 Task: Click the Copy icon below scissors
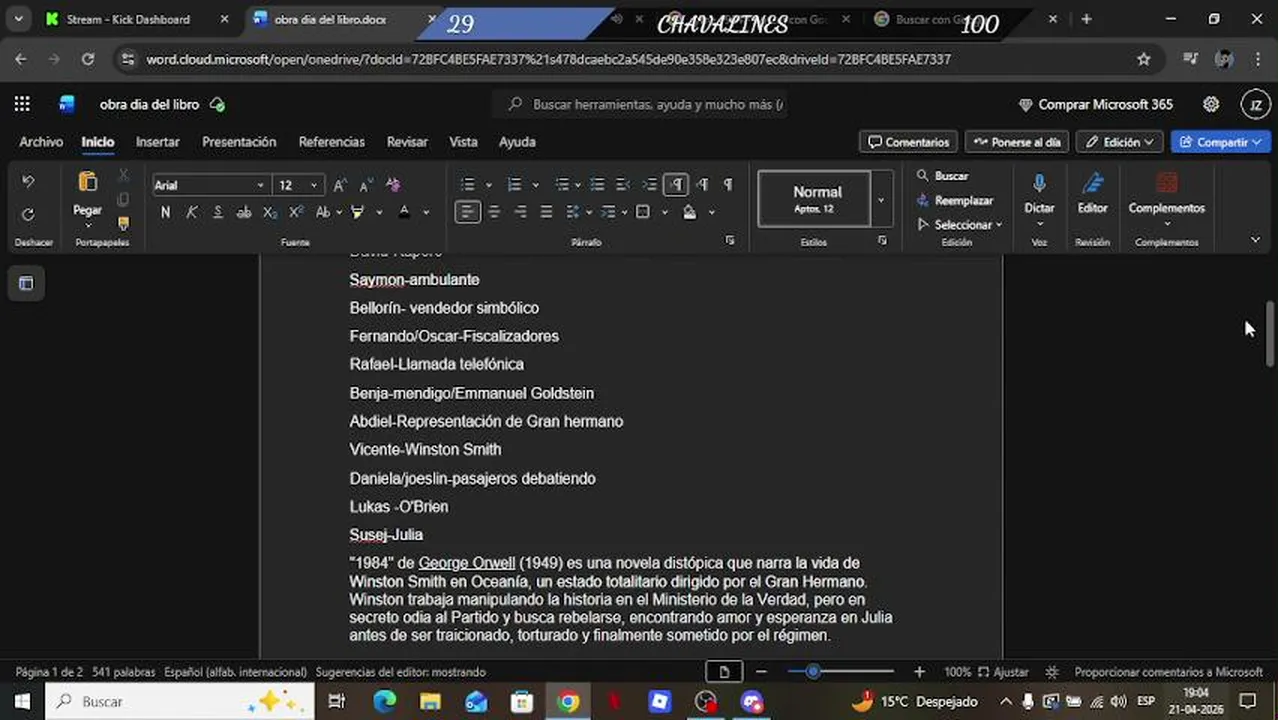(123, 200)
